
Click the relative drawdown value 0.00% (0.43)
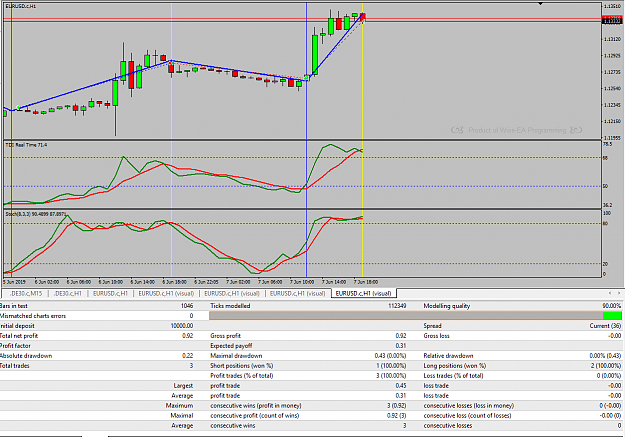click(605, 356)
